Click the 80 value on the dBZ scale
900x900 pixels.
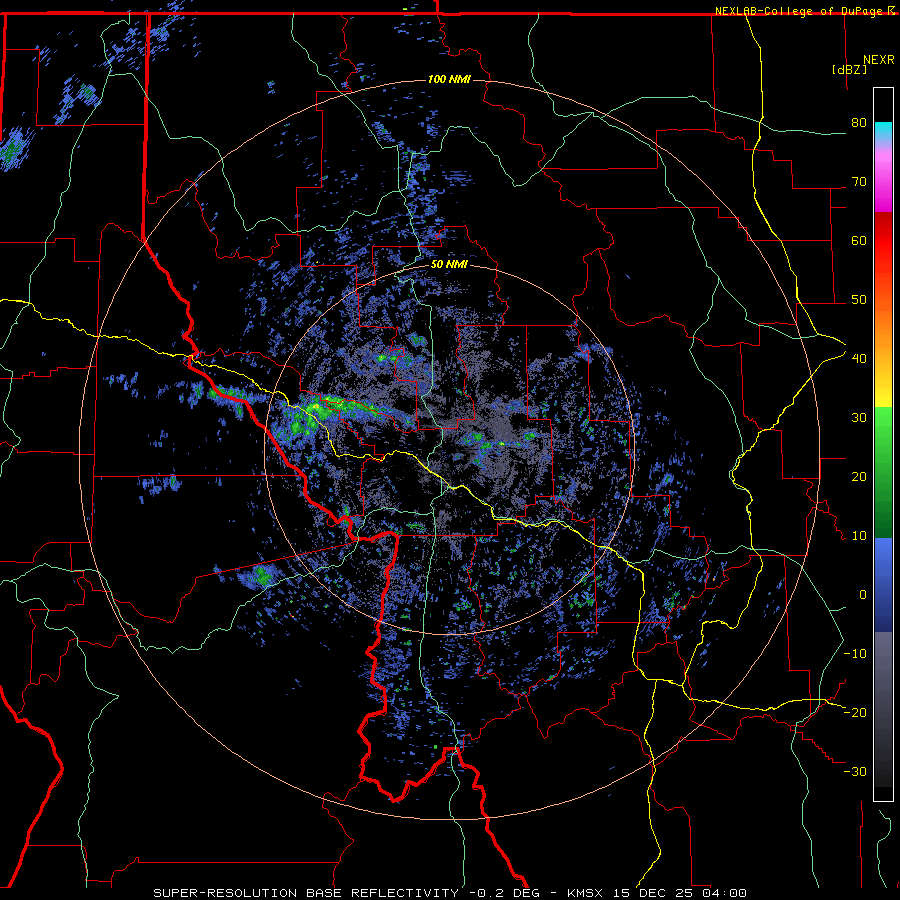coord(859,123)
